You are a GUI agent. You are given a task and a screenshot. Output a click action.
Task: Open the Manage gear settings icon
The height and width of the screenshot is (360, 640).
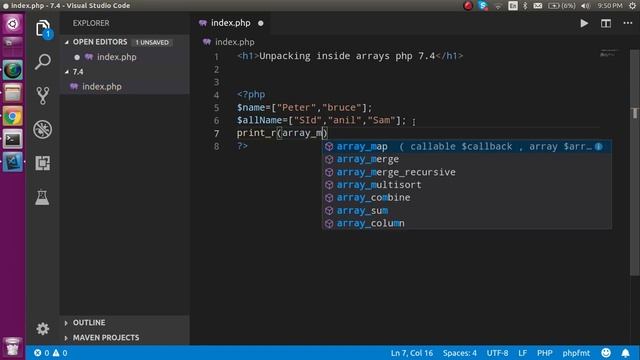(x=42, y=329)
